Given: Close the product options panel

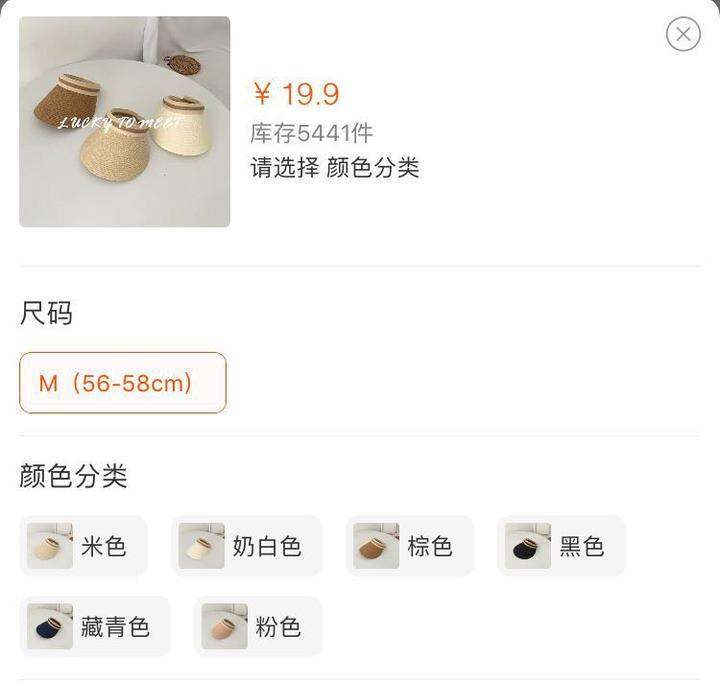Looking at the screenshot, I should tap(683, 34).
